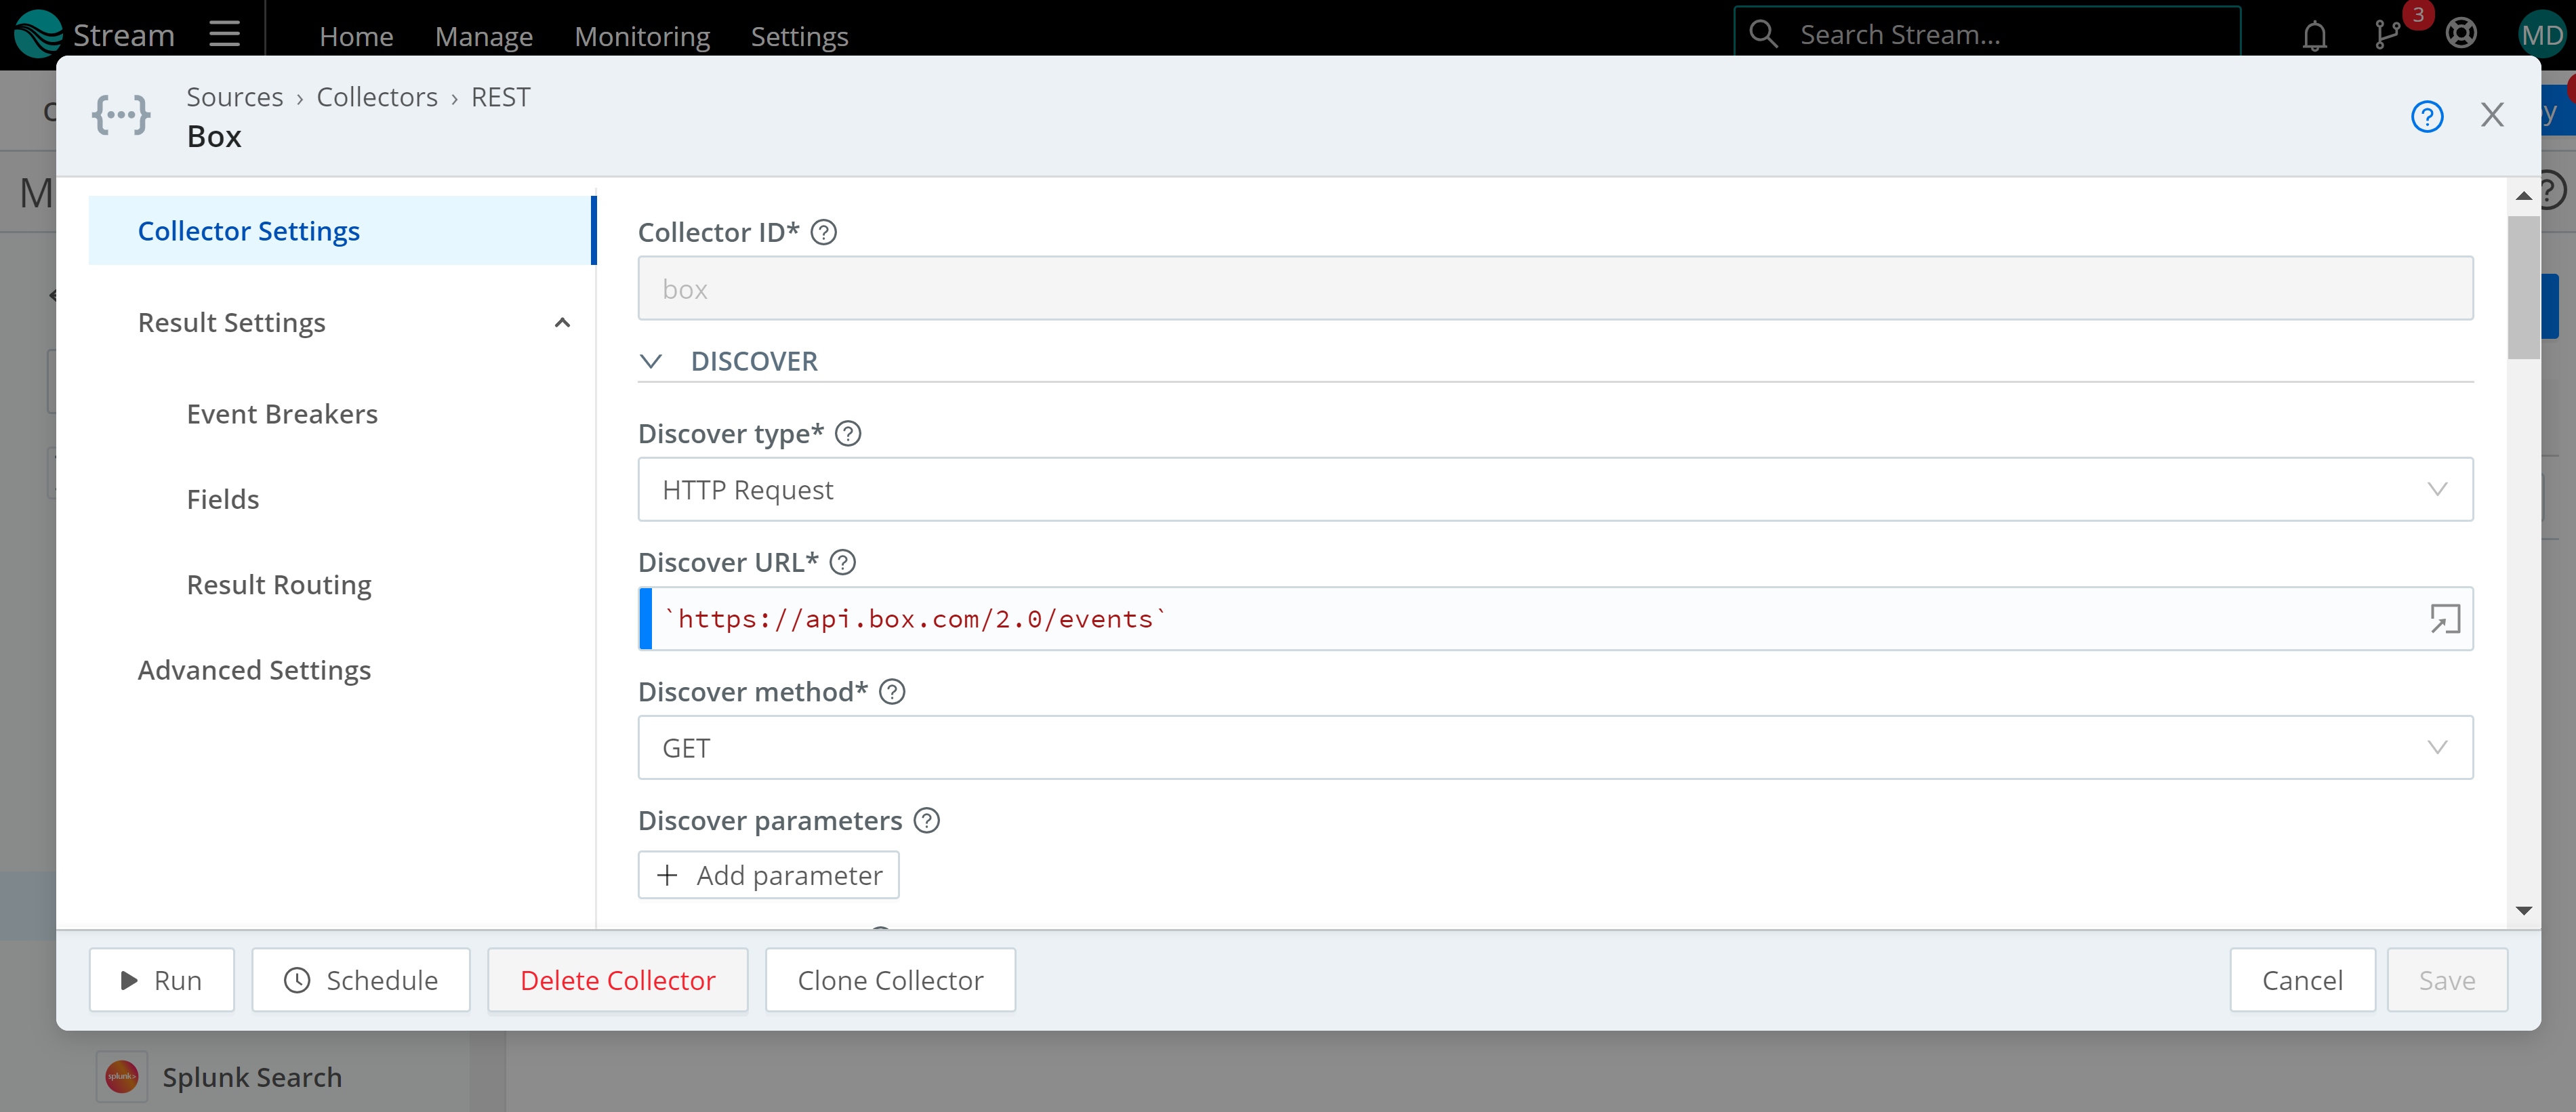Click the Discover URL help icon
Image resolution: width=2576 pixels, height=1112 pixels.
[x=843, y=562]
